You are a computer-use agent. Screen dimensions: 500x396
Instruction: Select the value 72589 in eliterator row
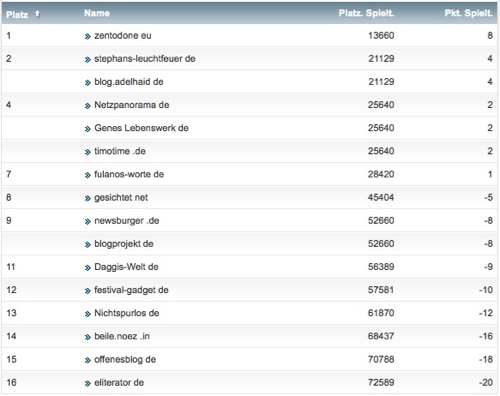pyautogui.click(x=381, y=383)
